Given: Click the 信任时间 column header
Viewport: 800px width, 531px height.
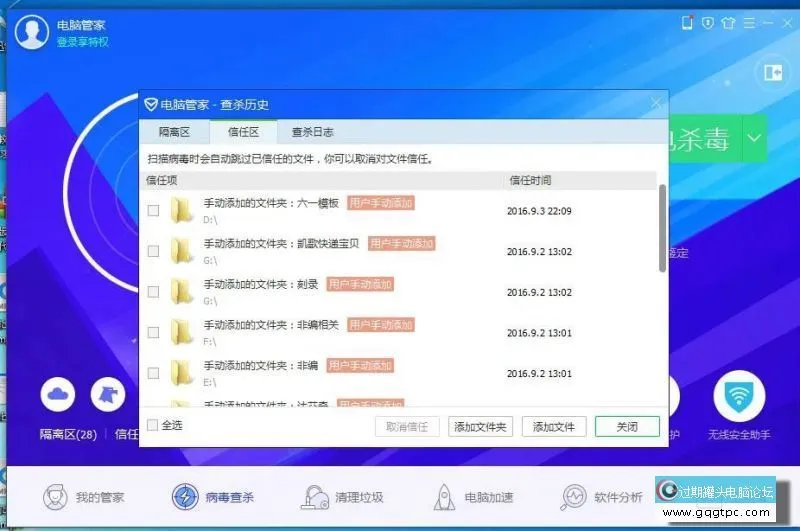Looking at the screenshot, I should tap(530, 180).
